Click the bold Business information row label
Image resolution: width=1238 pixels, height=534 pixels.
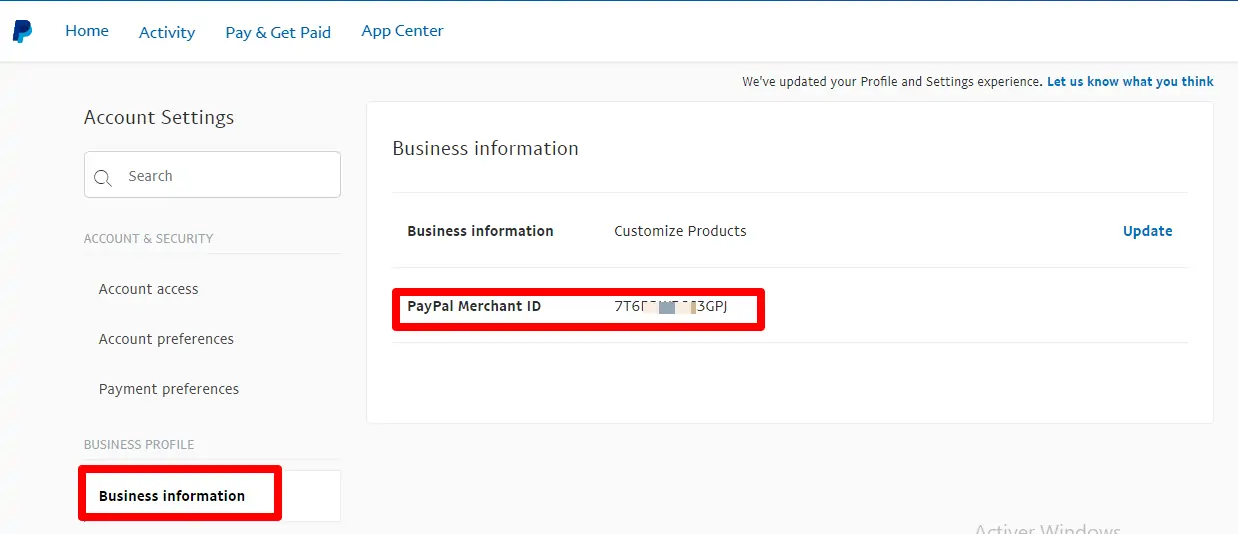[480, 231]
